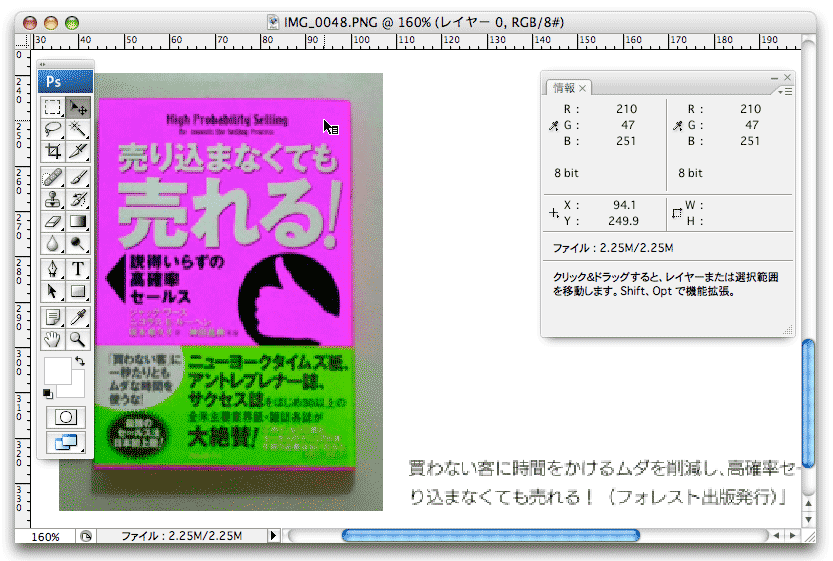Change the screen mode

pos(66,442)
